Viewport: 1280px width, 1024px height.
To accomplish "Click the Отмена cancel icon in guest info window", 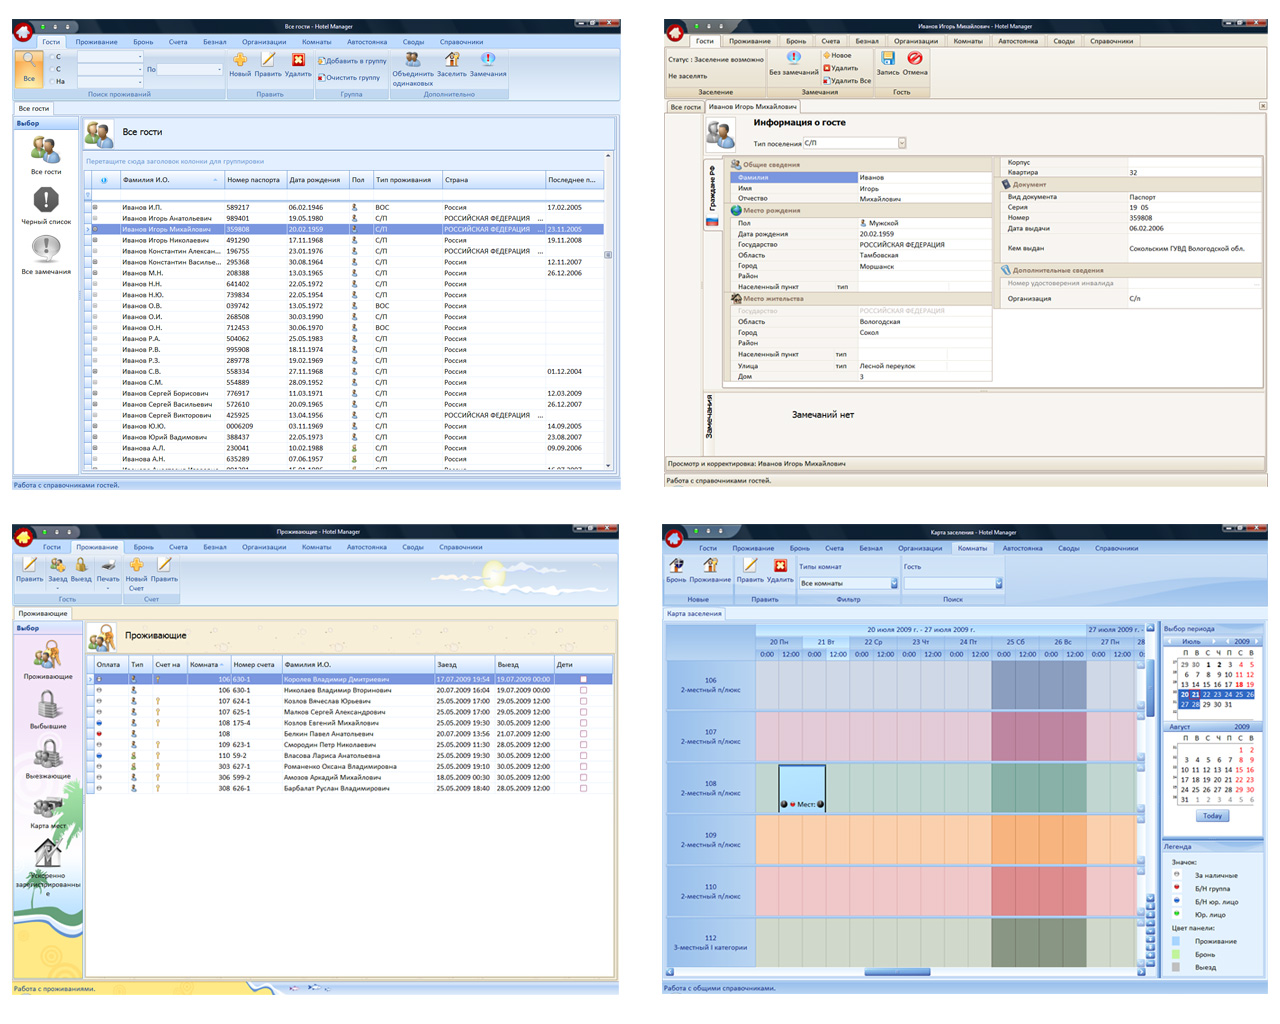I will coord(915,59).
